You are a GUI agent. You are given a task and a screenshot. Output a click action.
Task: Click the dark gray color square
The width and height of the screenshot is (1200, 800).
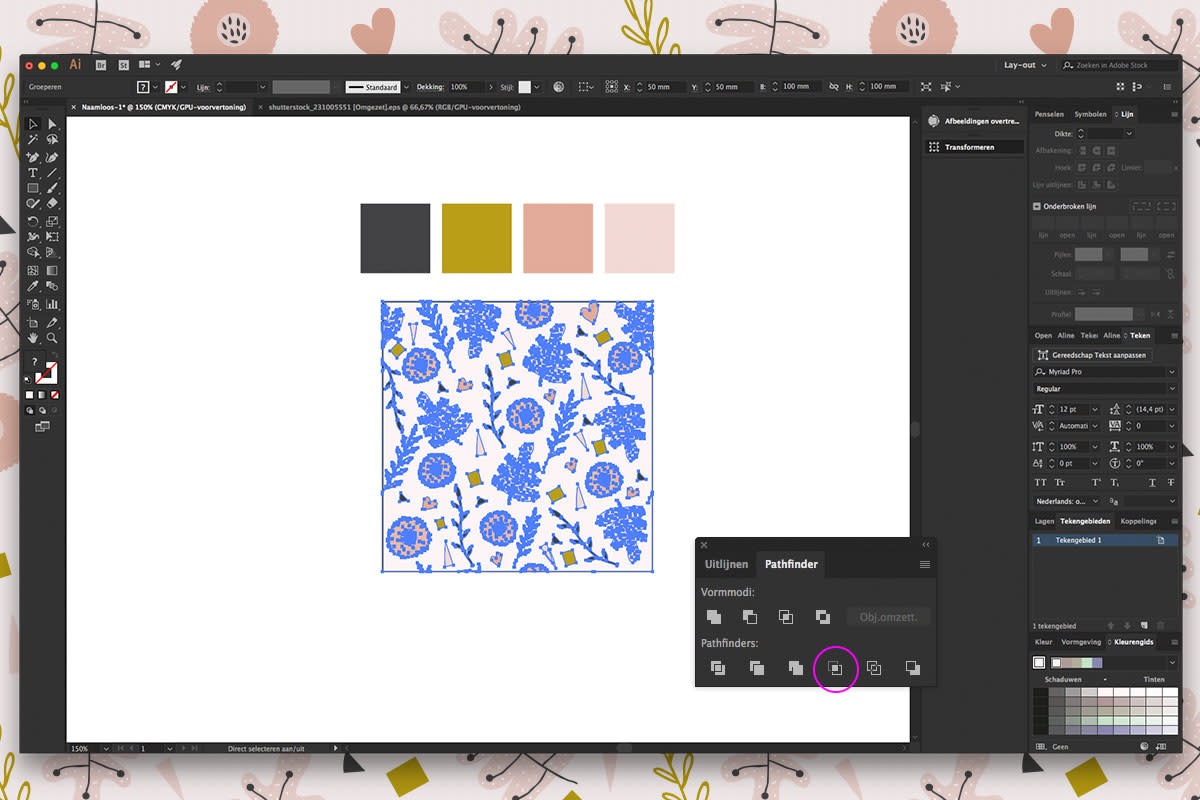[x=395, y=238]
